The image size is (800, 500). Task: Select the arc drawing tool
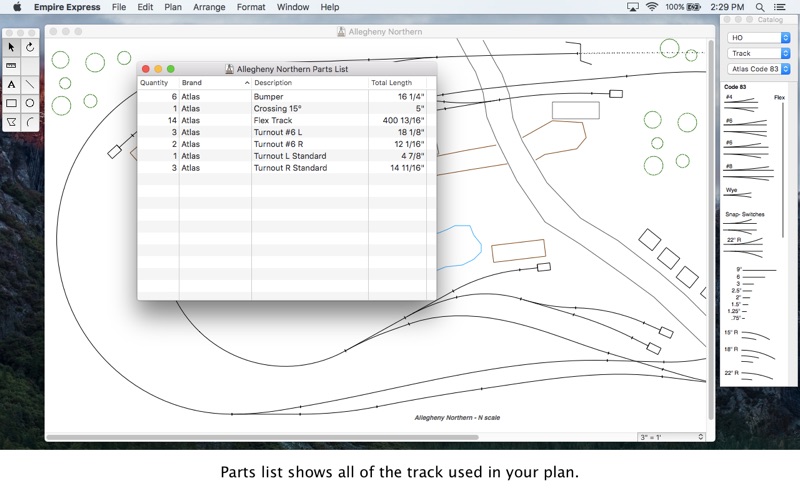30,121
